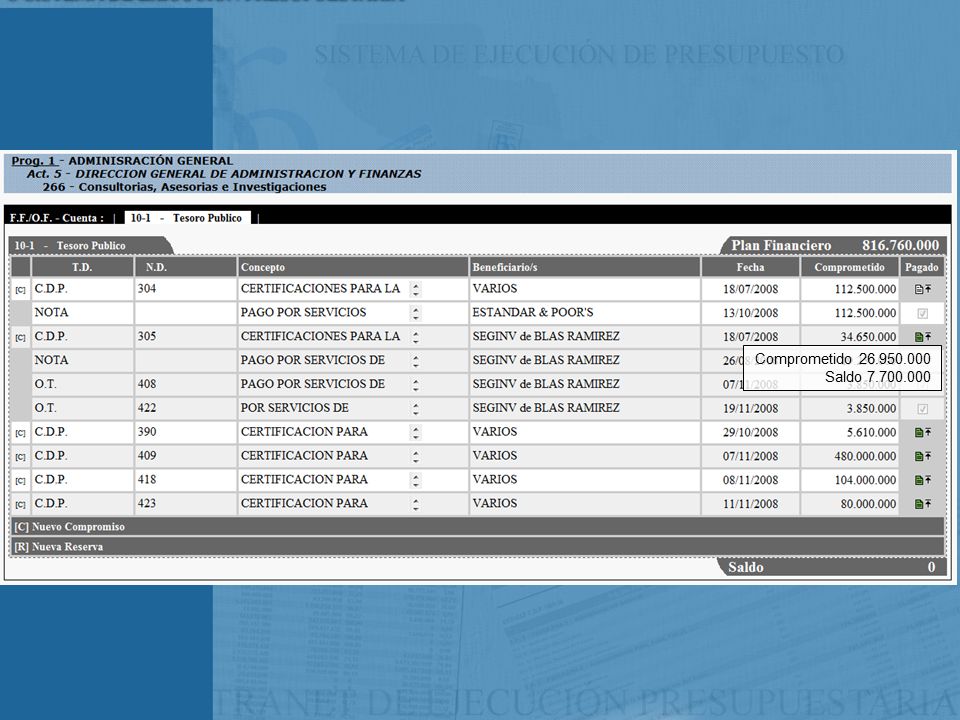Click the Beneficiario/s column header
Screen dimensions: 960x720
585,267
